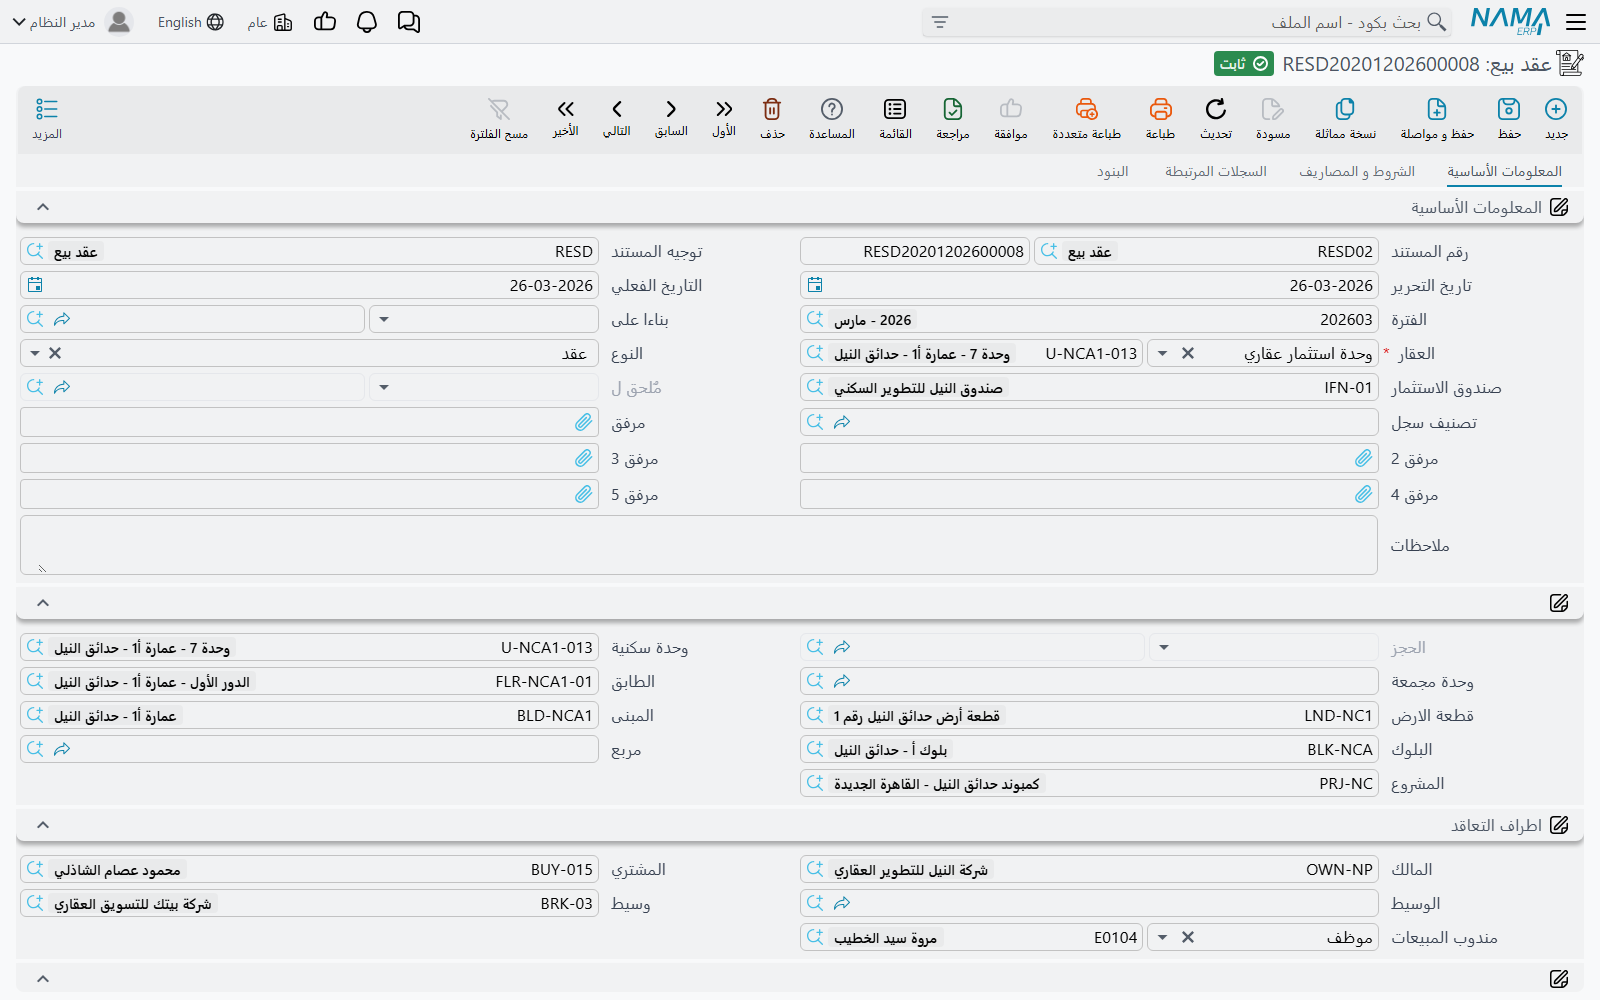Click paperclip in مرفق 2 field

coord(1363,459)
